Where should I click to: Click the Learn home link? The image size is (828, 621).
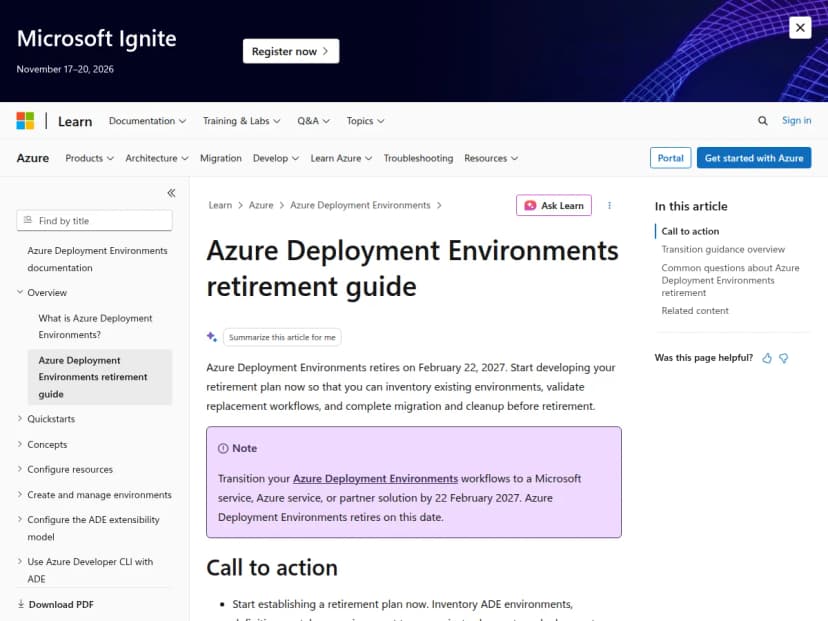[x=75, y=121]
